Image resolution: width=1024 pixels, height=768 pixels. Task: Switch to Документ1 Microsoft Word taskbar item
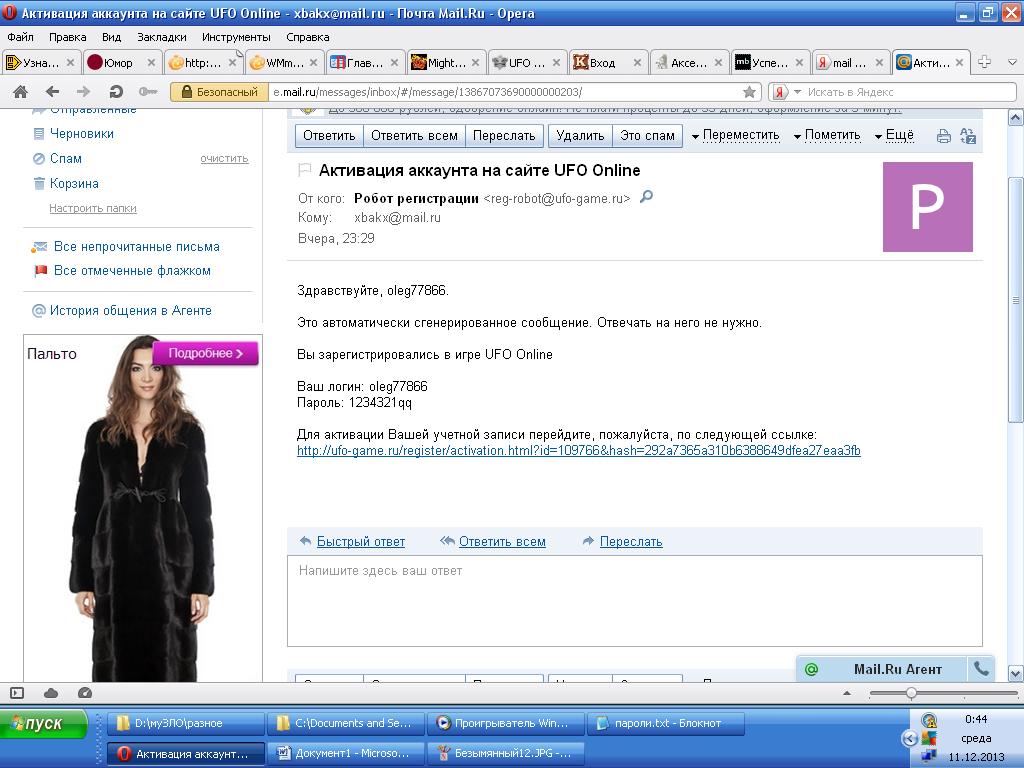coord(346,753)
